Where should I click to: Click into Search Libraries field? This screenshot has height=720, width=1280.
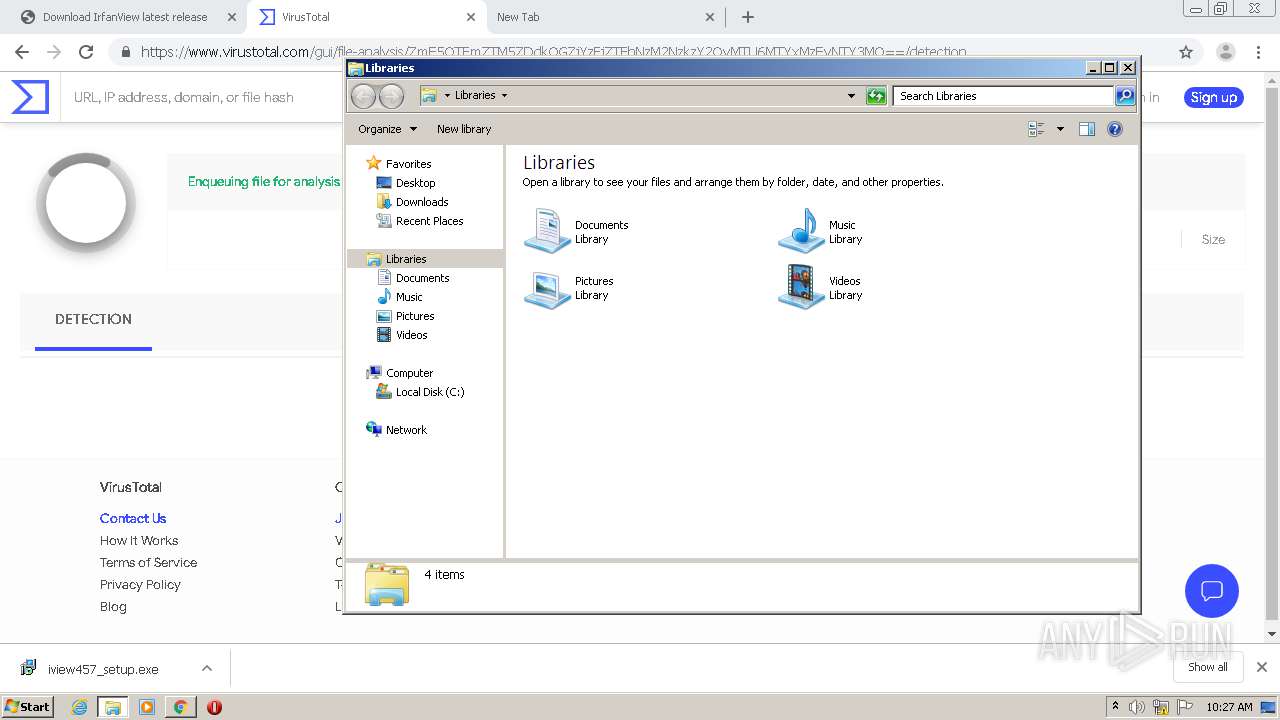1003,96
